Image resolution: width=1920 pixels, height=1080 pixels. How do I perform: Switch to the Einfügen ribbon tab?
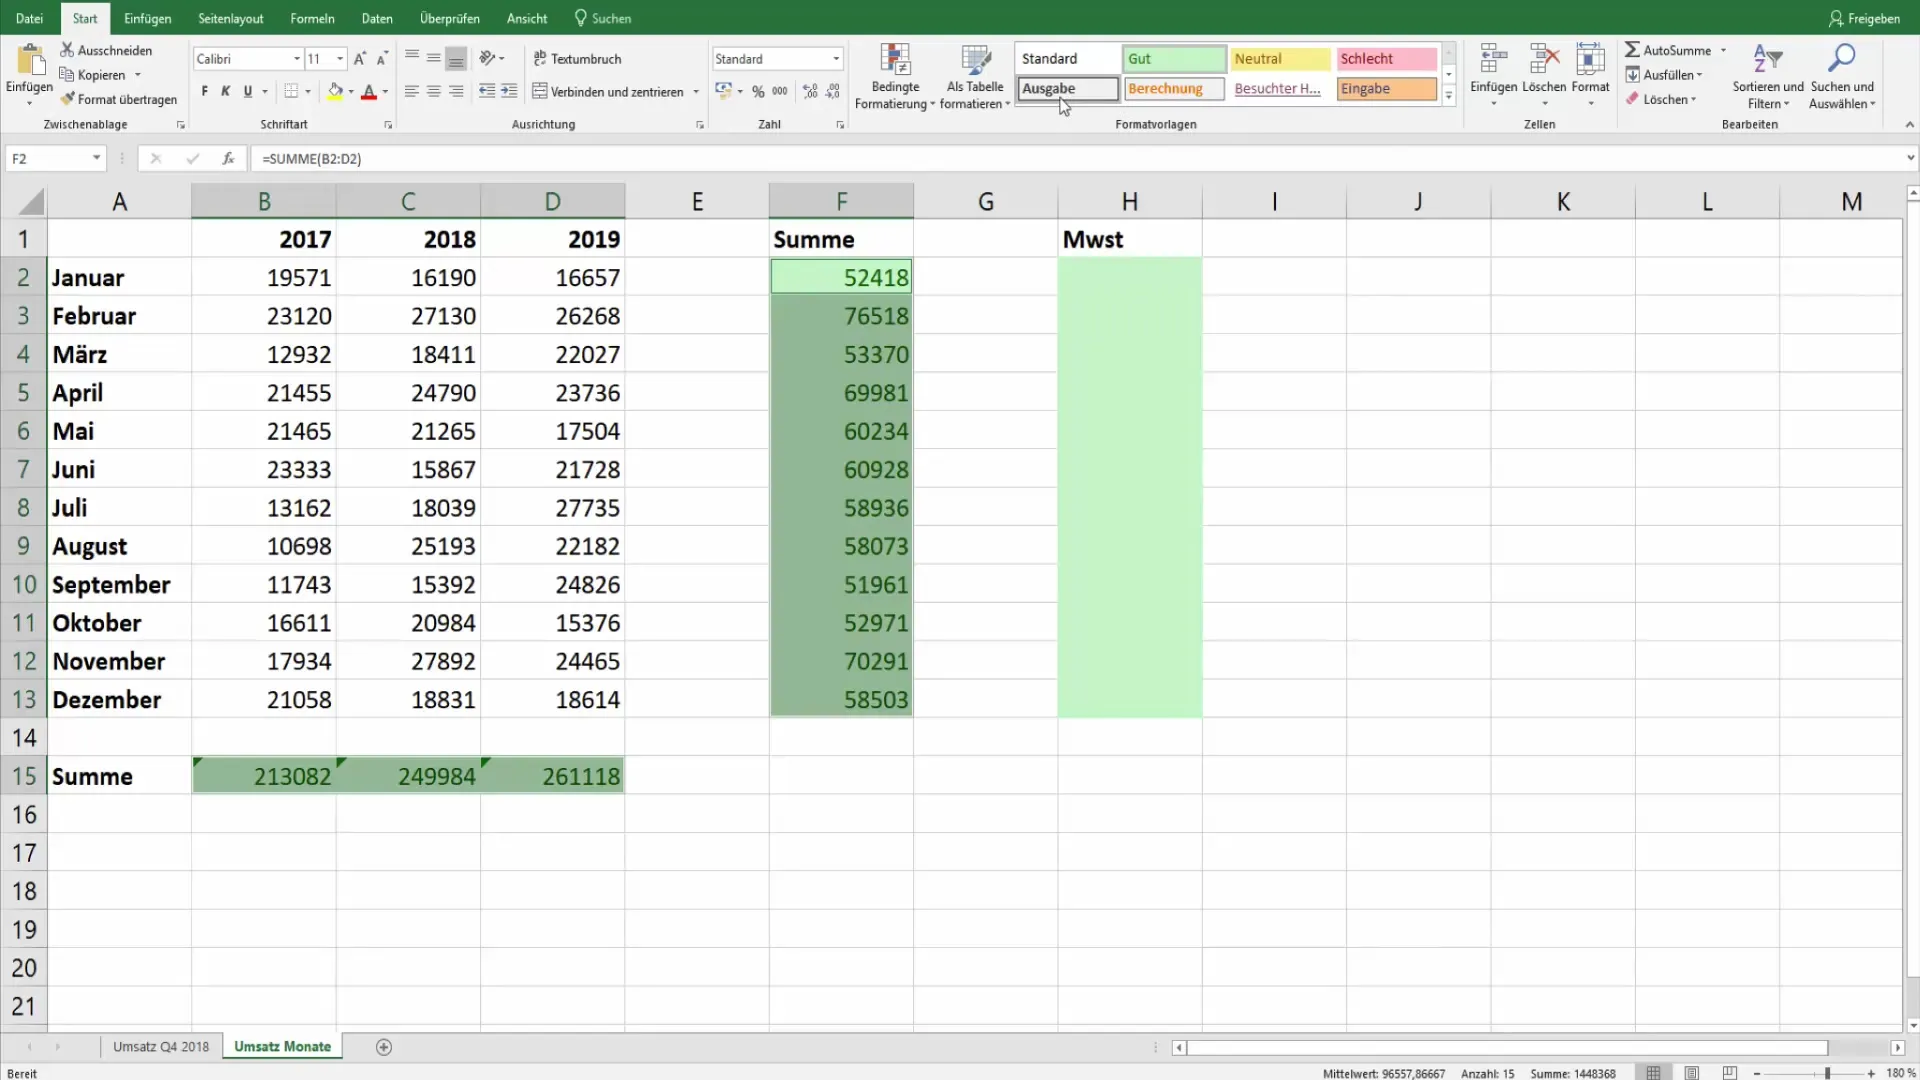(147, 18)
